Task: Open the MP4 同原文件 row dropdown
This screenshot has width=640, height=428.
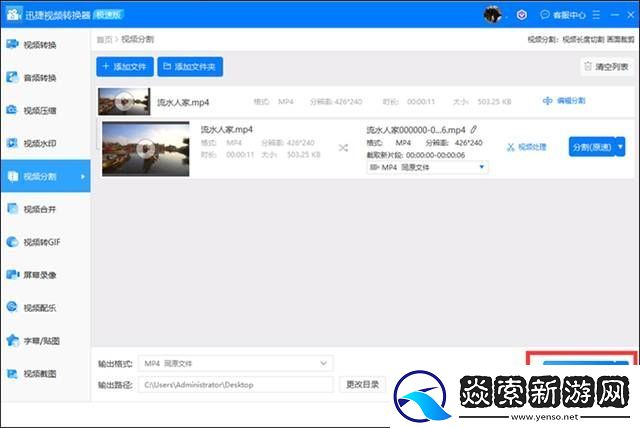Action: [x=427, y=167]
